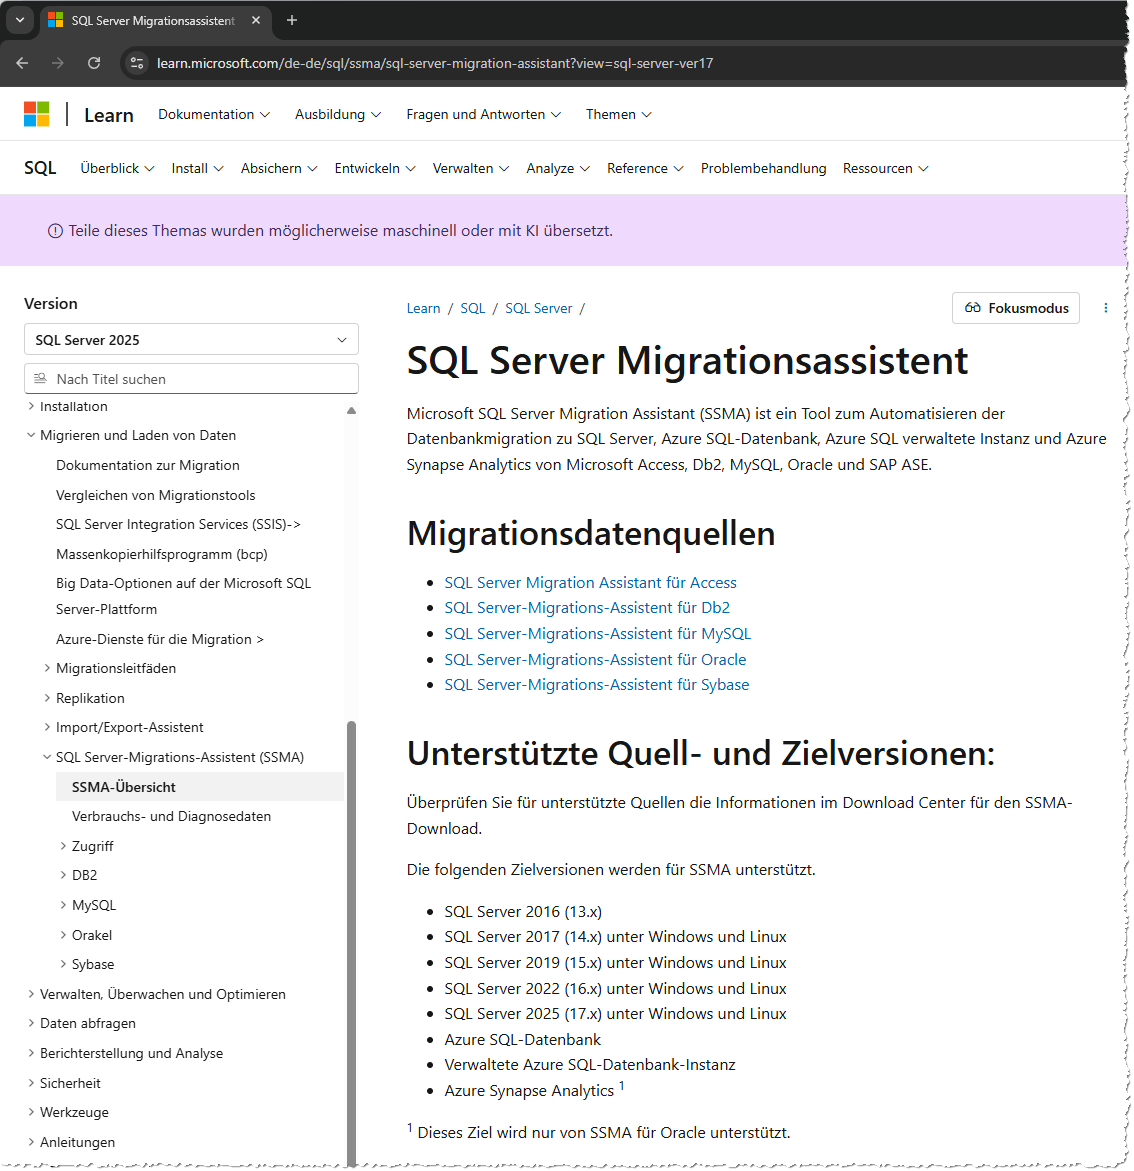The height and width of the screenshot is (1171, 1134).
Task: Click the glasses icon on the Fokusmodus button
Action: [x=974, y=308]
